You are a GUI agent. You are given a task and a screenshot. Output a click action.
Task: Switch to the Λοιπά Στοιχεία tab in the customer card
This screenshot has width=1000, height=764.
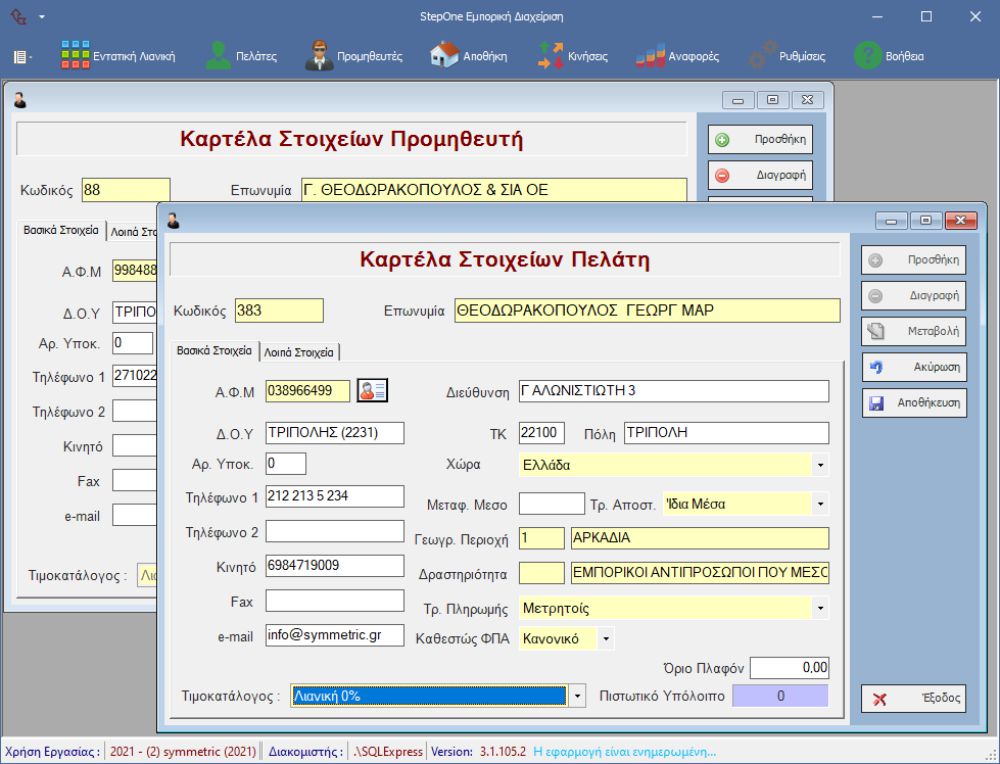click(299, 352)
